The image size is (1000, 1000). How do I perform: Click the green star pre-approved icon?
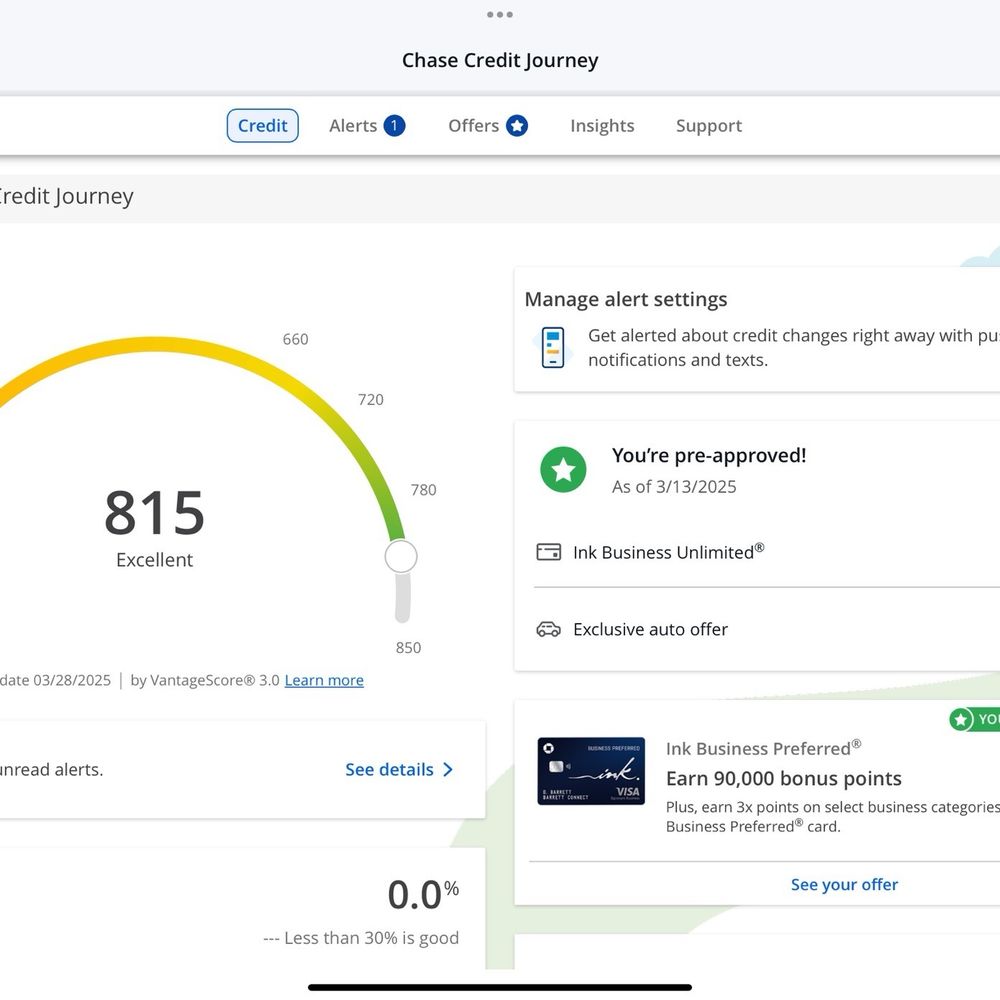(x=563, y=470)
